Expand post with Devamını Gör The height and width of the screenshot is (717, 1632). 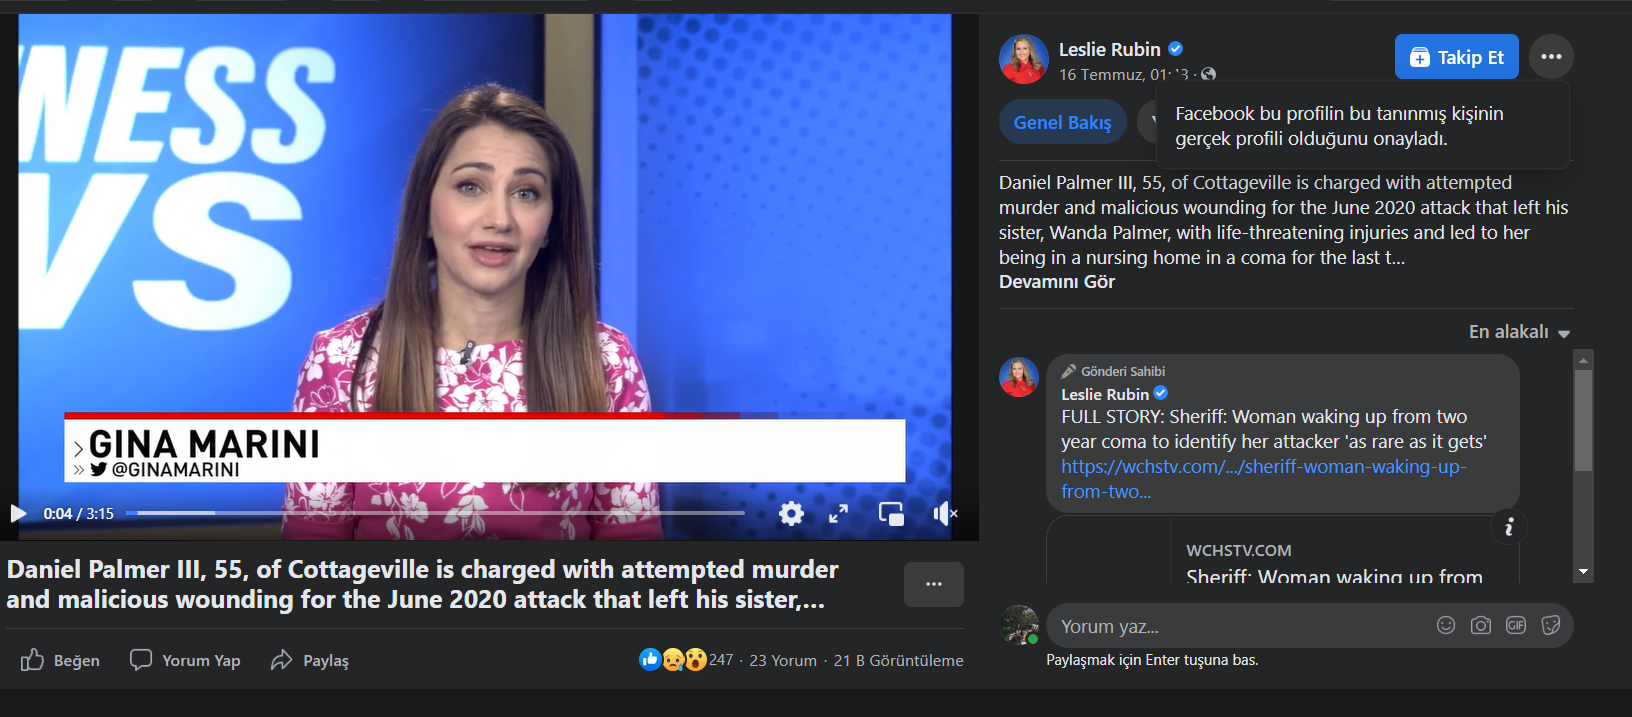pyautogui.click(x=1056, y=282)
